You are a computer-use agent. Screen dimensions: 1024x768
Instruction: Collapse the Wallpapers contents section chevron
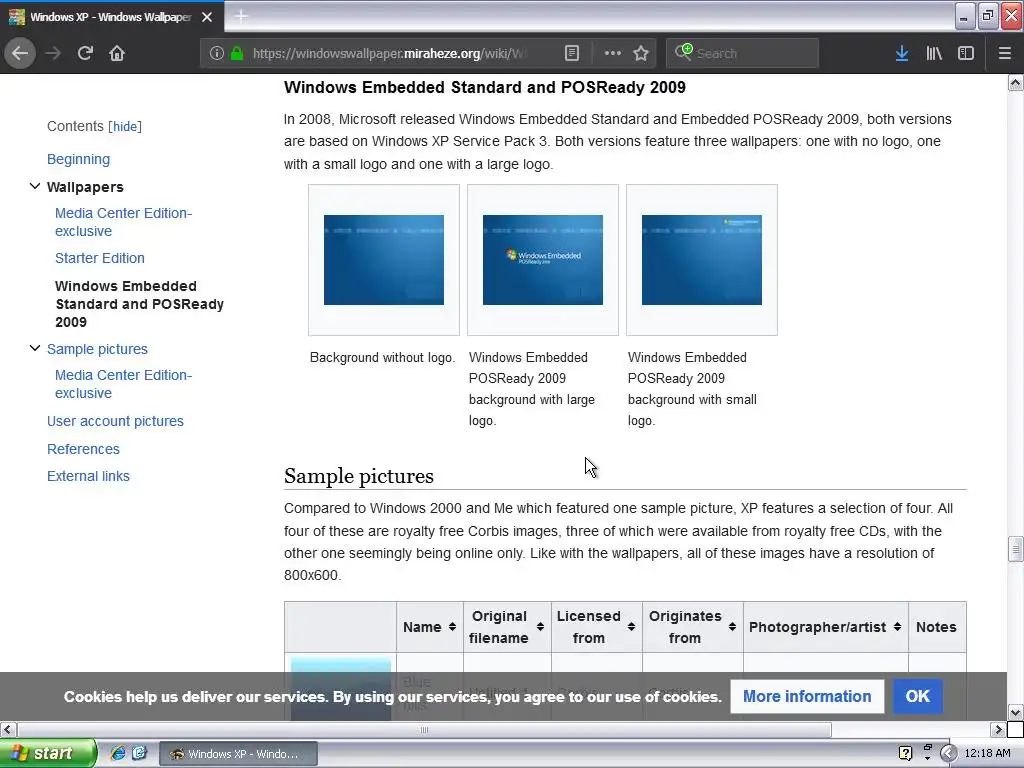click(35, 186)
